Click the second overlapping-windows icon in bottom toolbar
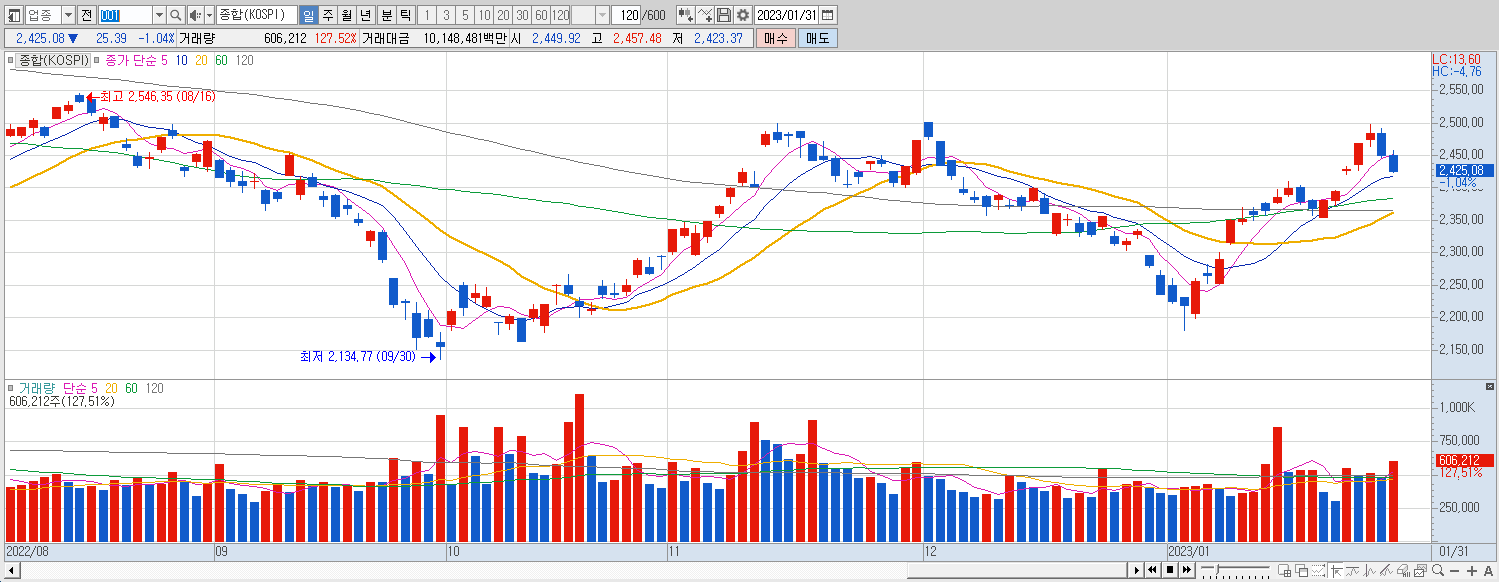Image resolution: width=1499 pixels, height=582 pixels. tap(1301, 571)
